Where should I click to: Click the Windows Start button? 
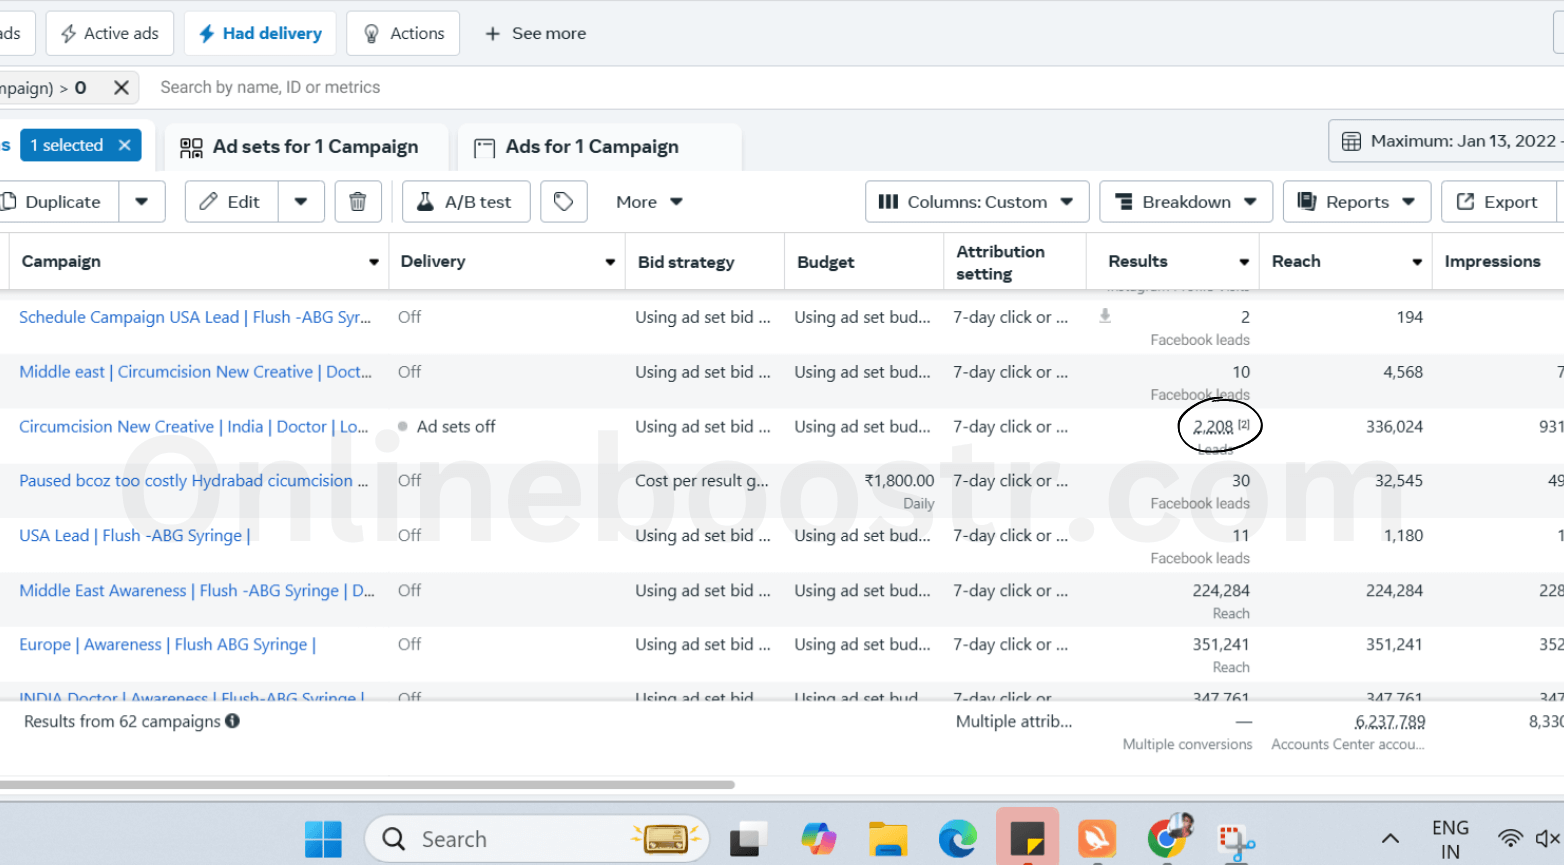point(323,839)
